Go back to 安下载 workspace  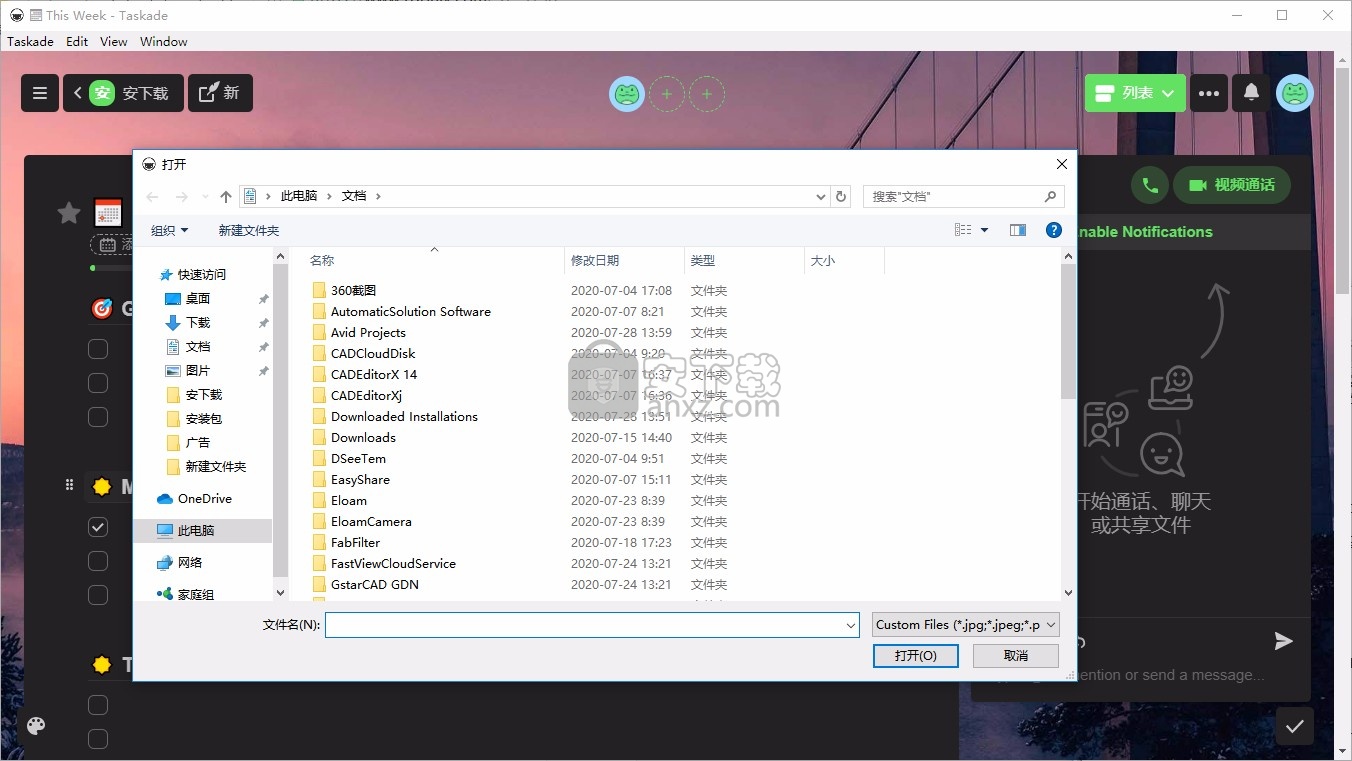(123, 93)
